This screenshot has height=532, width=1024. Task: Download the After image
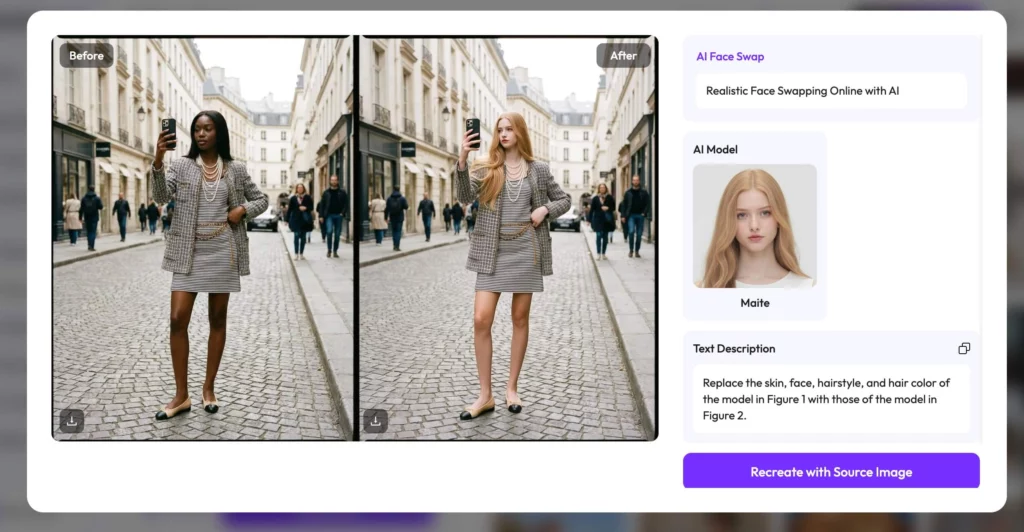(376, 420)
